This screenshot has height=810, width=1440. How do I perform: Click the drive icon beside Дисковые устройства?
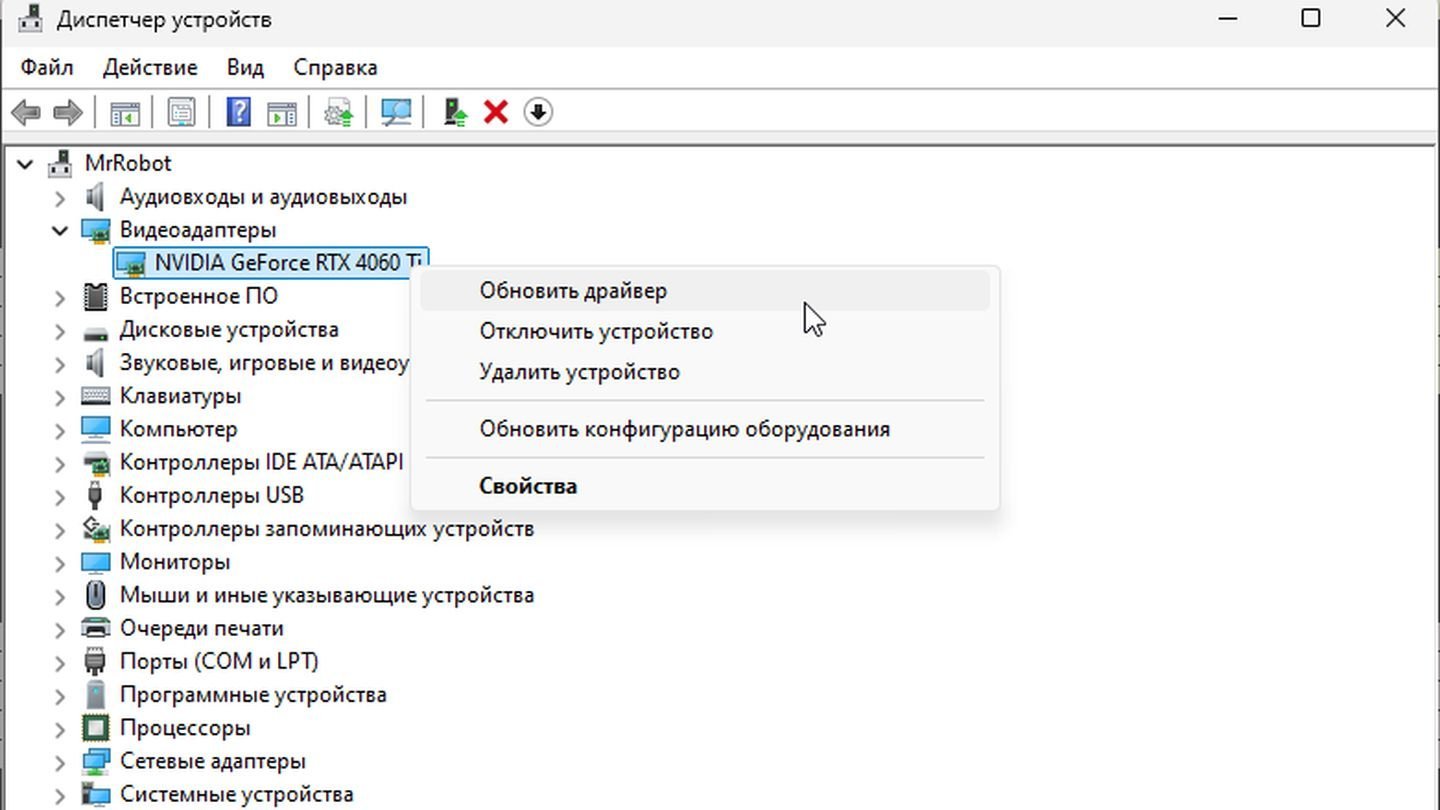[95, 331]
